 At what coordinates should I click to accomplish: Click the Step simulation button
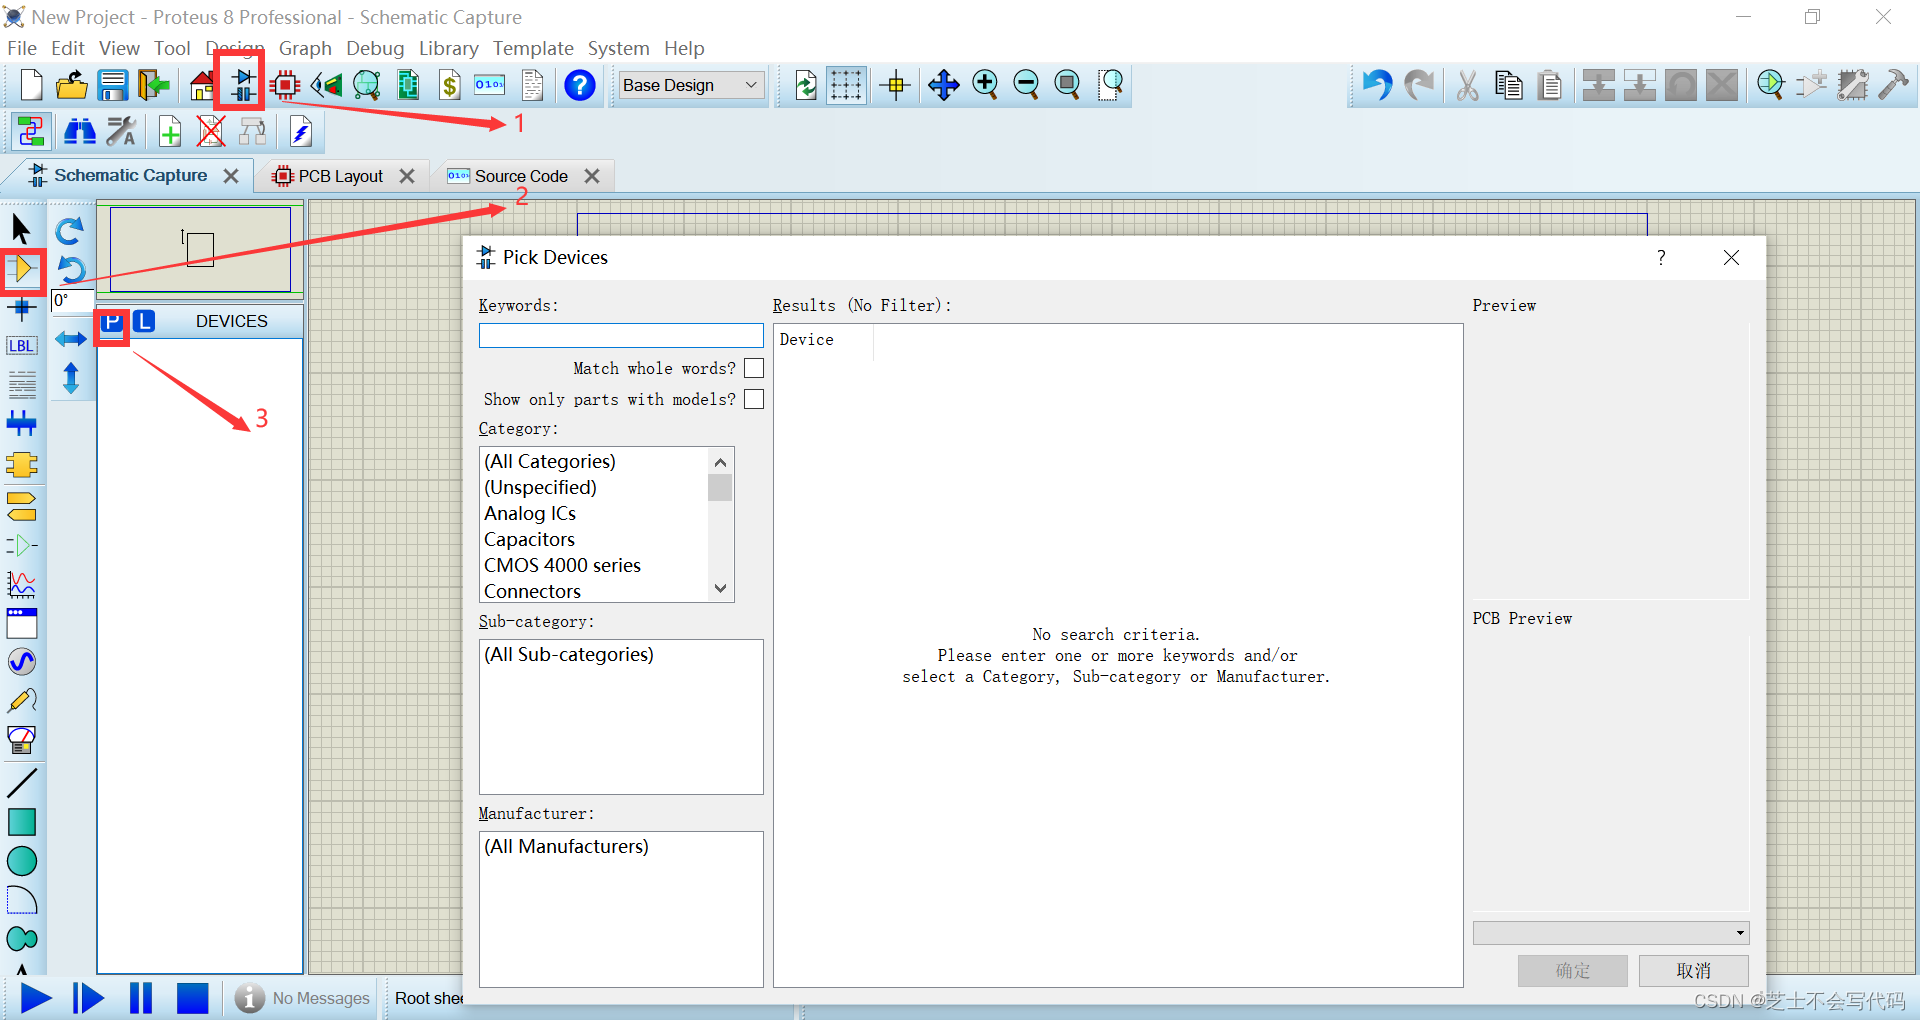tap(88, 998)
